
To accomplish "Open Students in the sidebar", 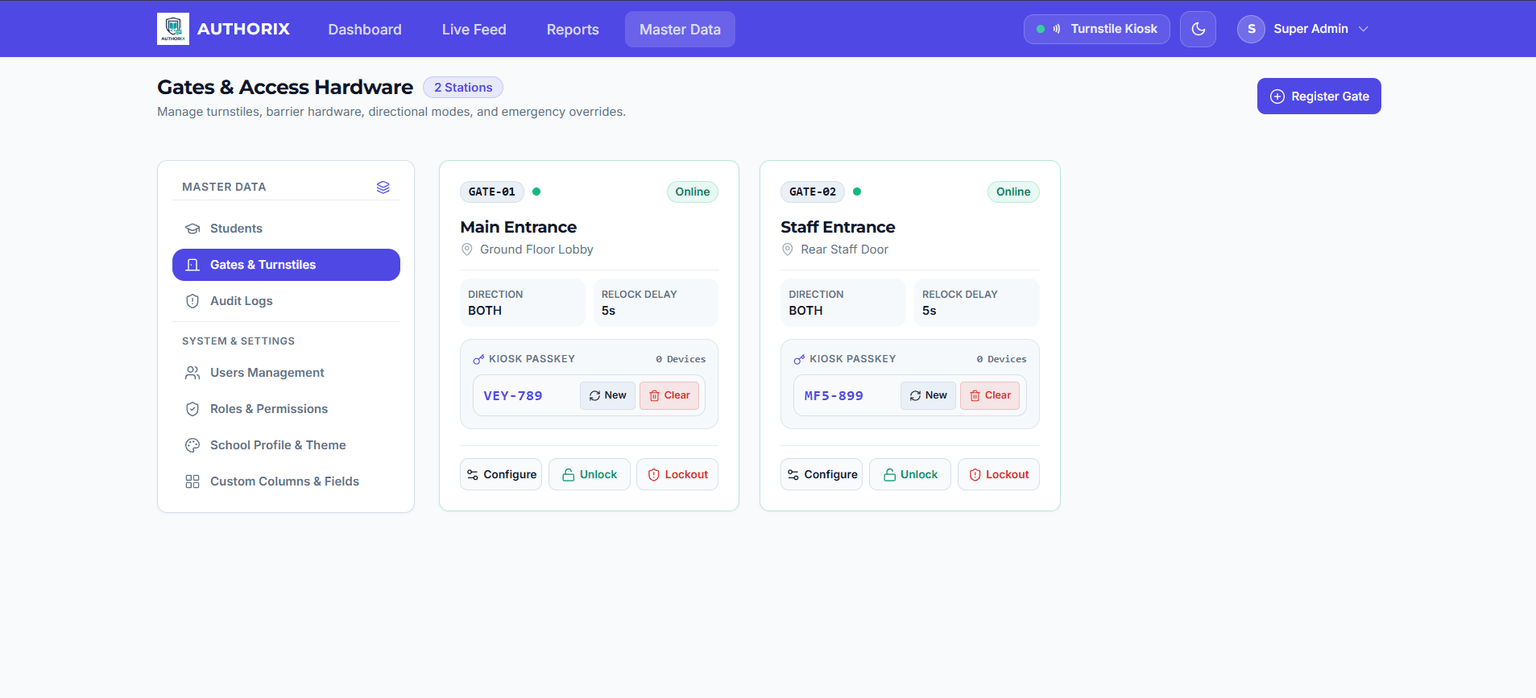I will (286, 229).
